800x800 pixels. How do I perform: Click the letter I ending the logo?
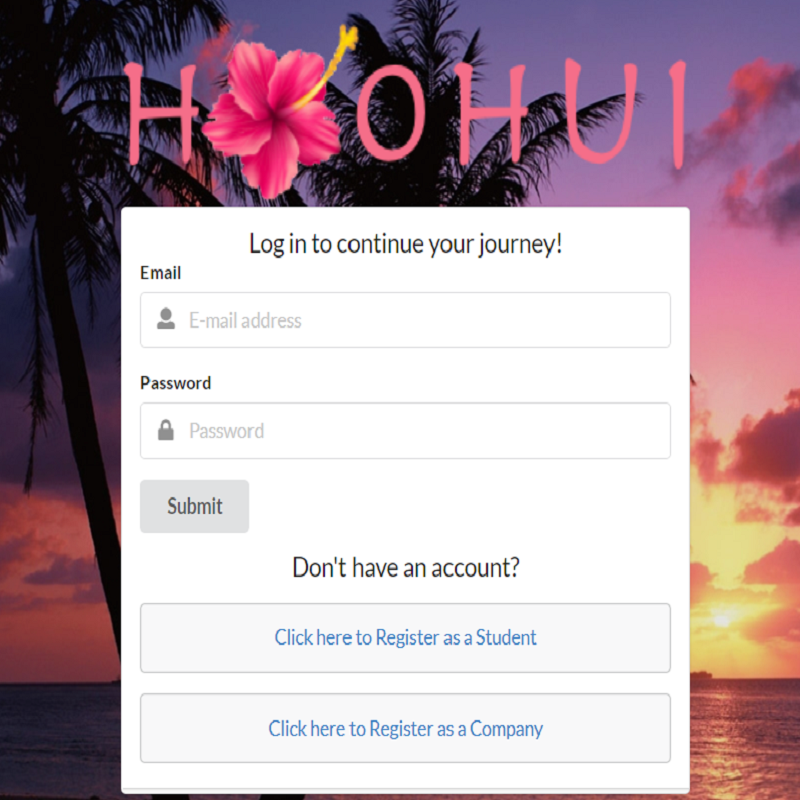pyautogui.click(x=678, y=114)
